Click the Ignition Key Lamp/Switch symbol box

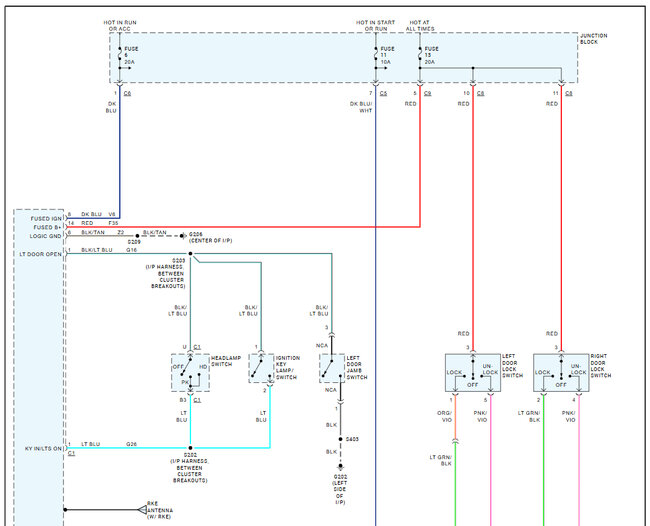[261, 368]
